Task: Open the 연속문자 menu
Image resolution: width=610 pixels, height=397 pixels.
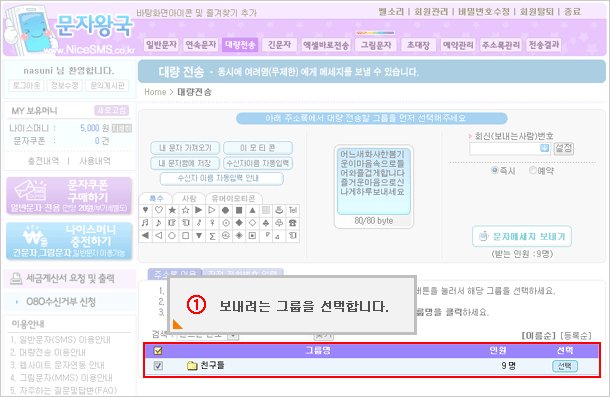Action: [x=201, y=45]
